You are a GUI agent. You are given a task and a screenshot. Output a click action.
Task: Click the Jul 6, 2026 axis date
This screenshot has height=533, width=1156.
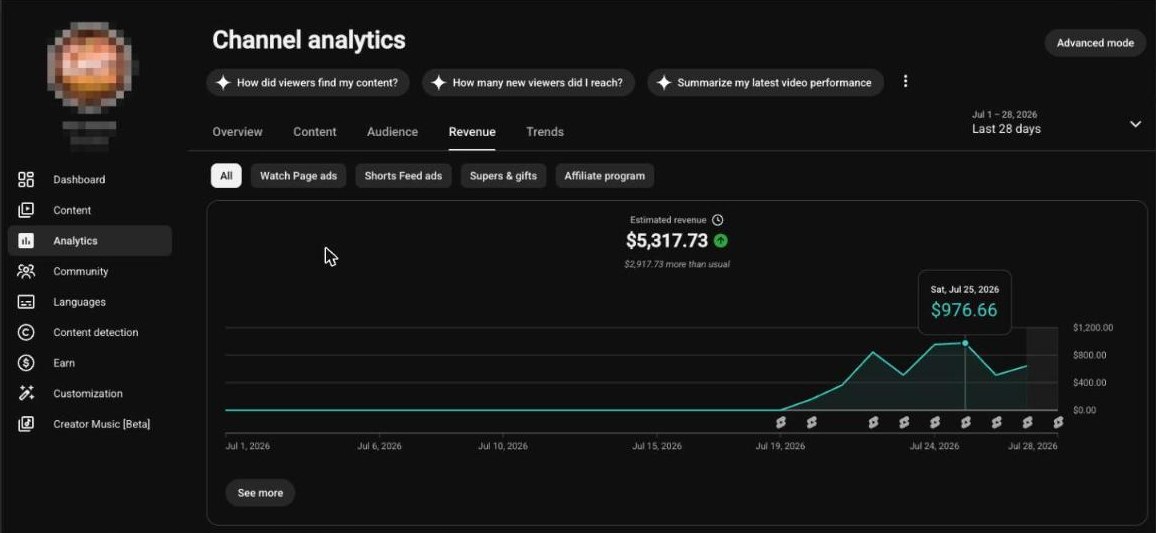coord(380,446)
